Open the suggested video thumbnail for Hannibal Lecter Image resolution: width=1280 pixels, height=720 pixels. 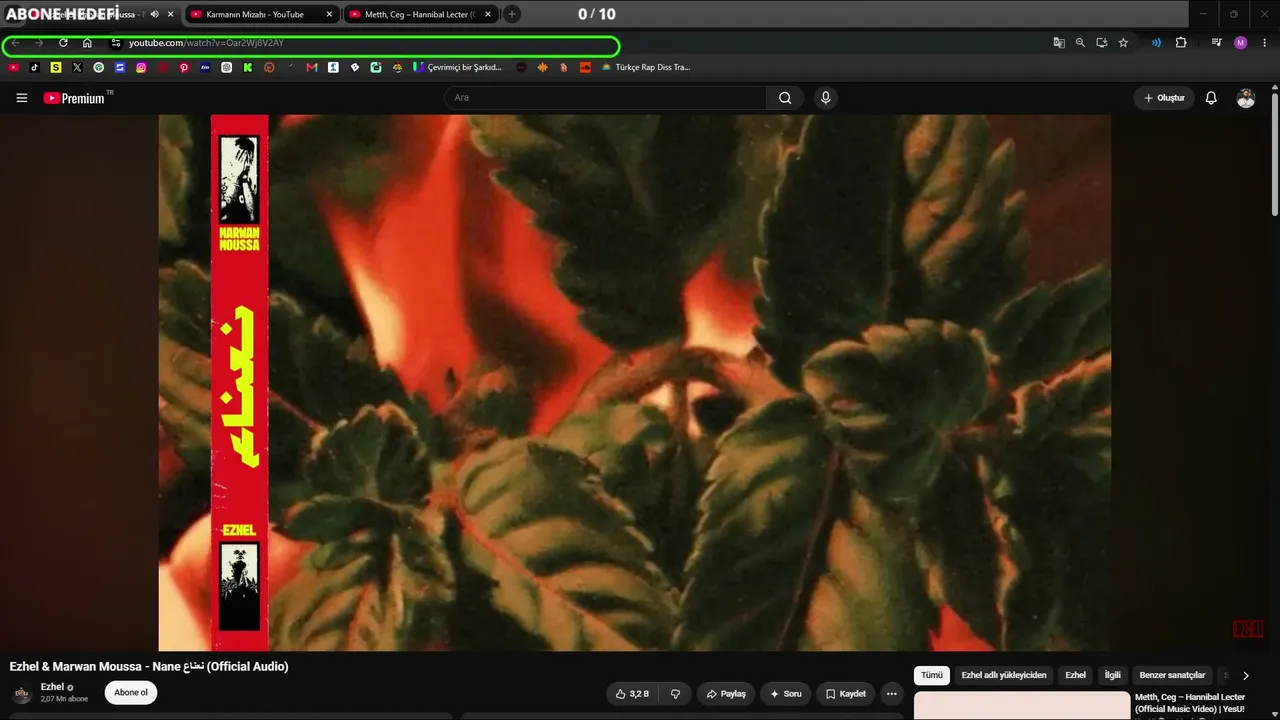click(1022, 706)
